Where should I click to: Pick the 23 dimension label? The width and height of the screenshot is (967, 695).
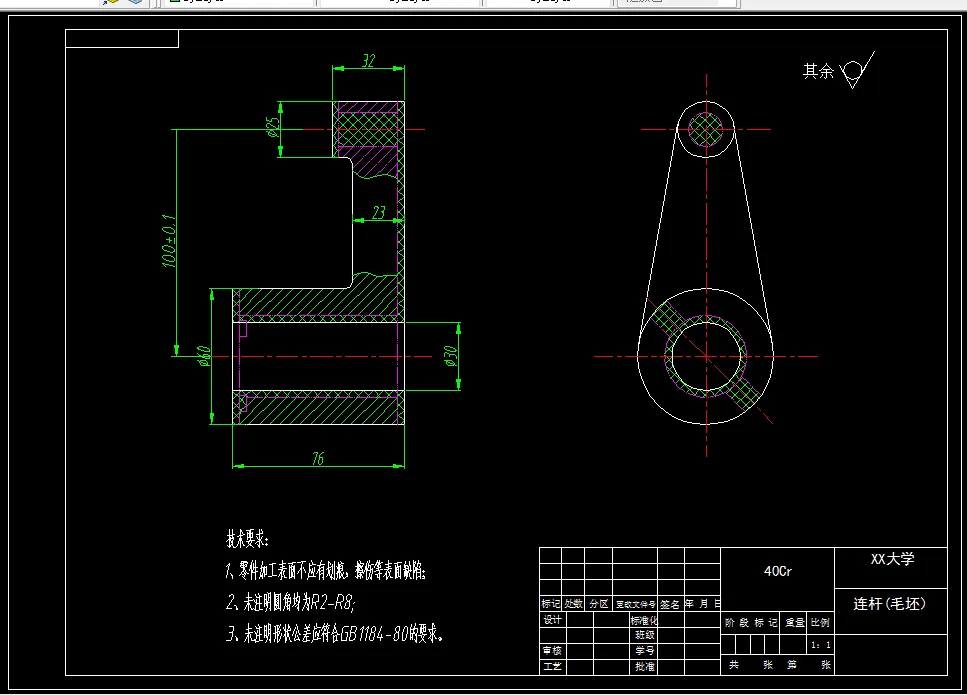point(379,213)
